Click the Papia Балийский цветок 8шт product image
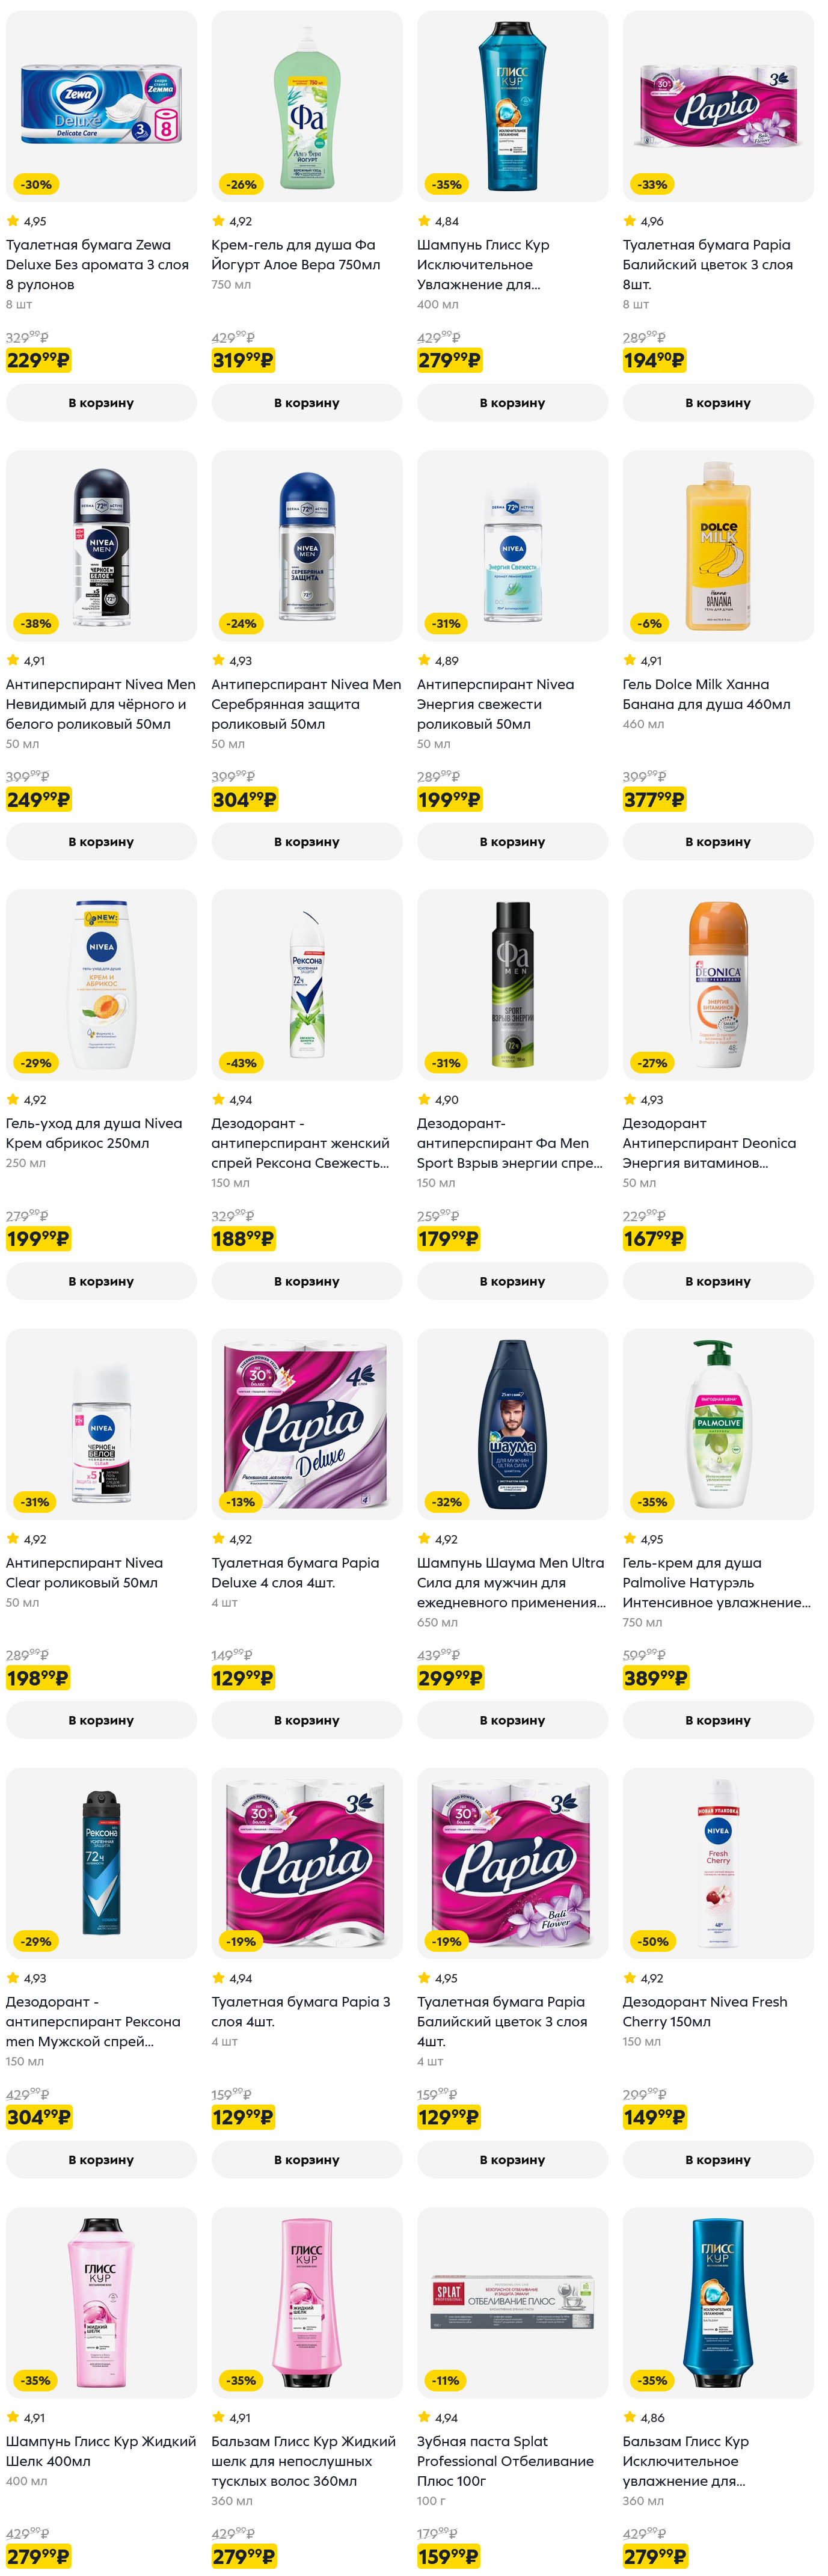 point(718,106)
